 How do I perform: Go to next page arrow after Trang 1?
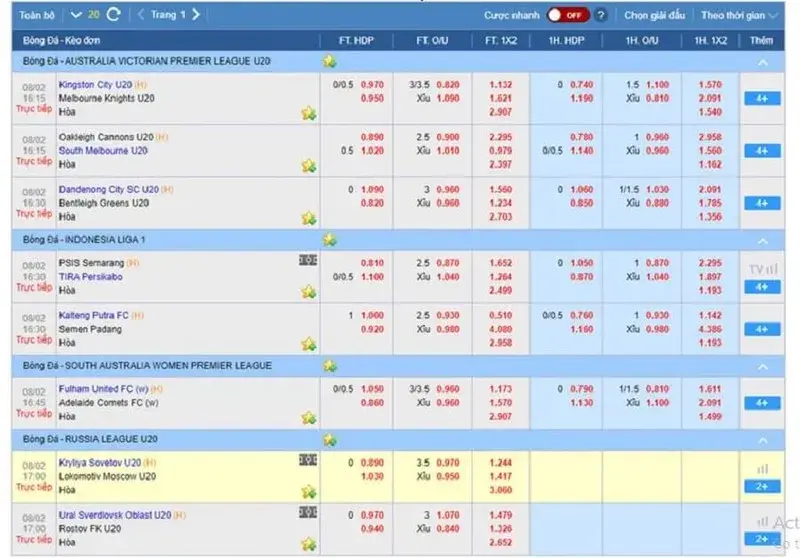click(195, 15)
